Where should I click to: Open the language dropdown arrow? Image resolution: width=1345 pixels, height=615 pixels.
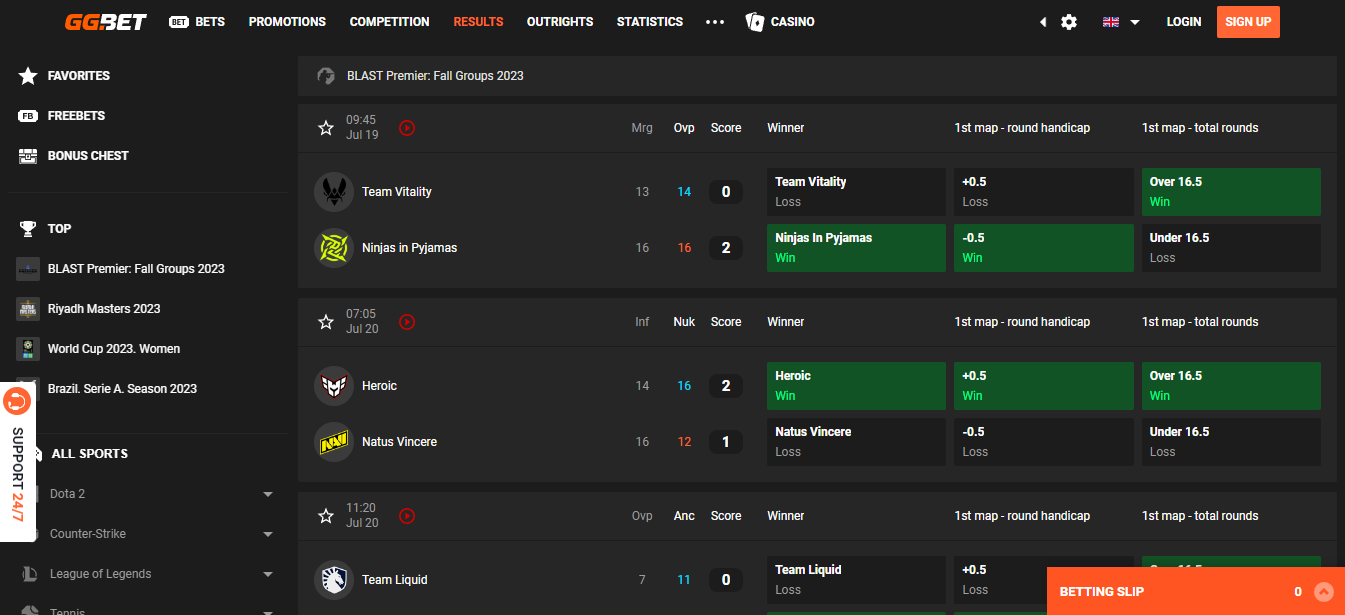1135,22
